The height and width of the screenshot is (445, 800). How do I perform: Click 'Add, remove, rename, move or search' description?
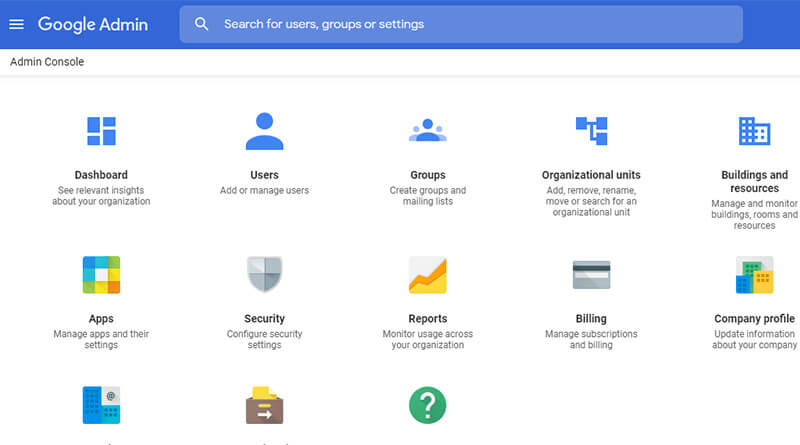pos(591,201)
